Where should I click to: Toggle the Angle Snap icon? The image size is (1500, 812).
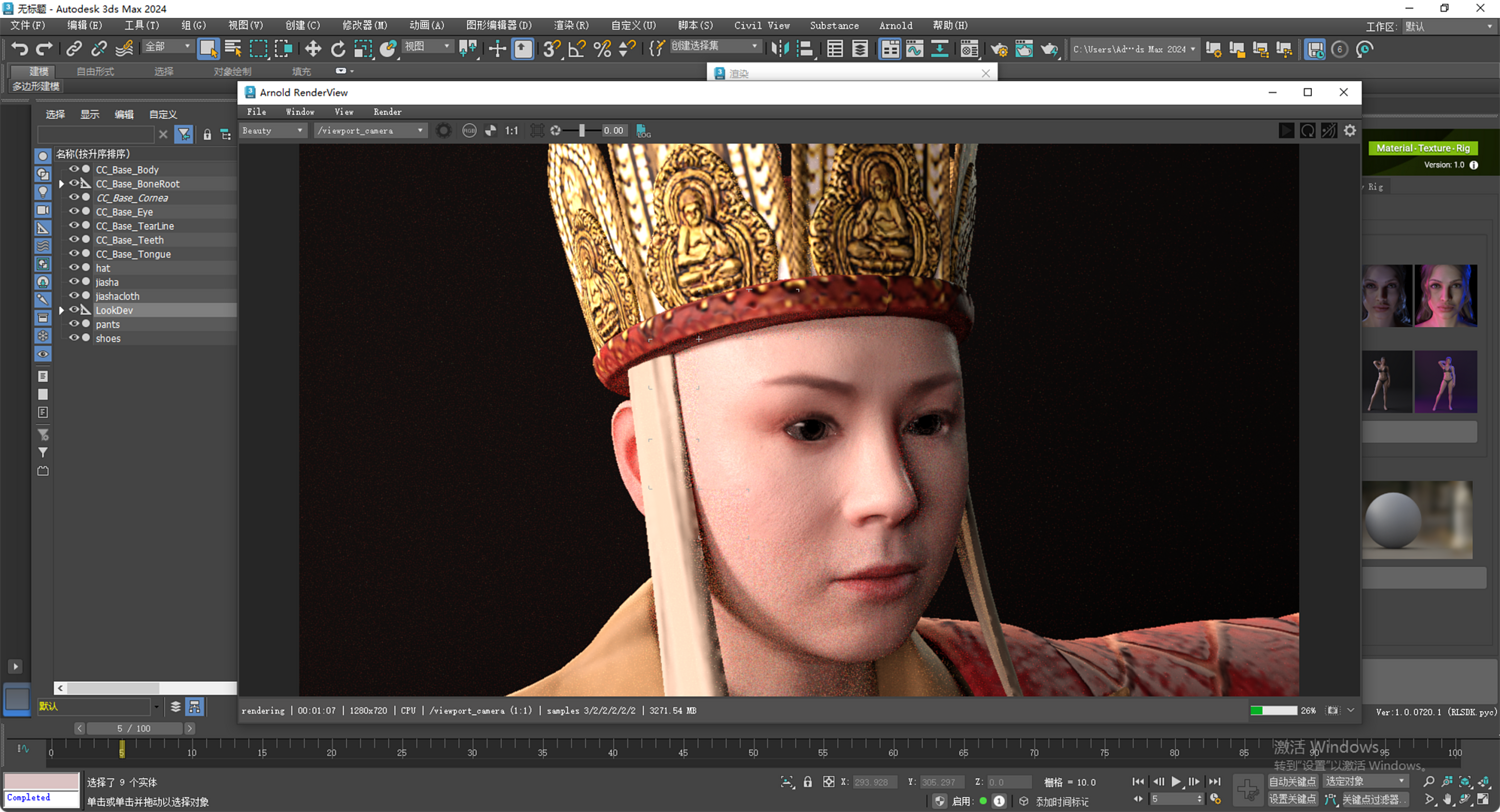click(577, 48)
